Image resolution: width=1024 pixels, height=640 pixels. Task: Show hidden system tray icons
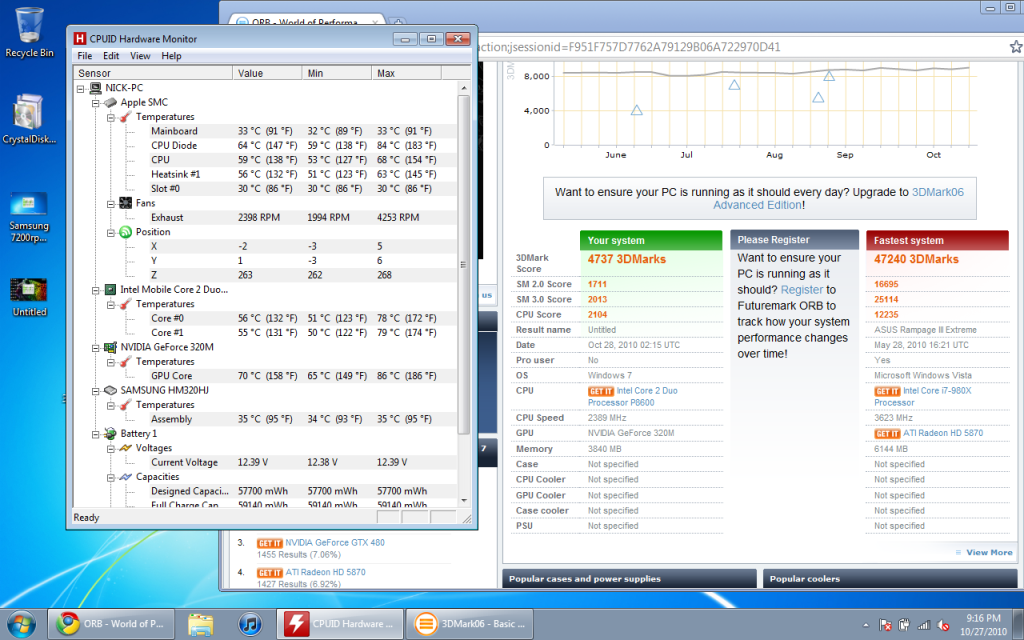[x=866, y=625]
